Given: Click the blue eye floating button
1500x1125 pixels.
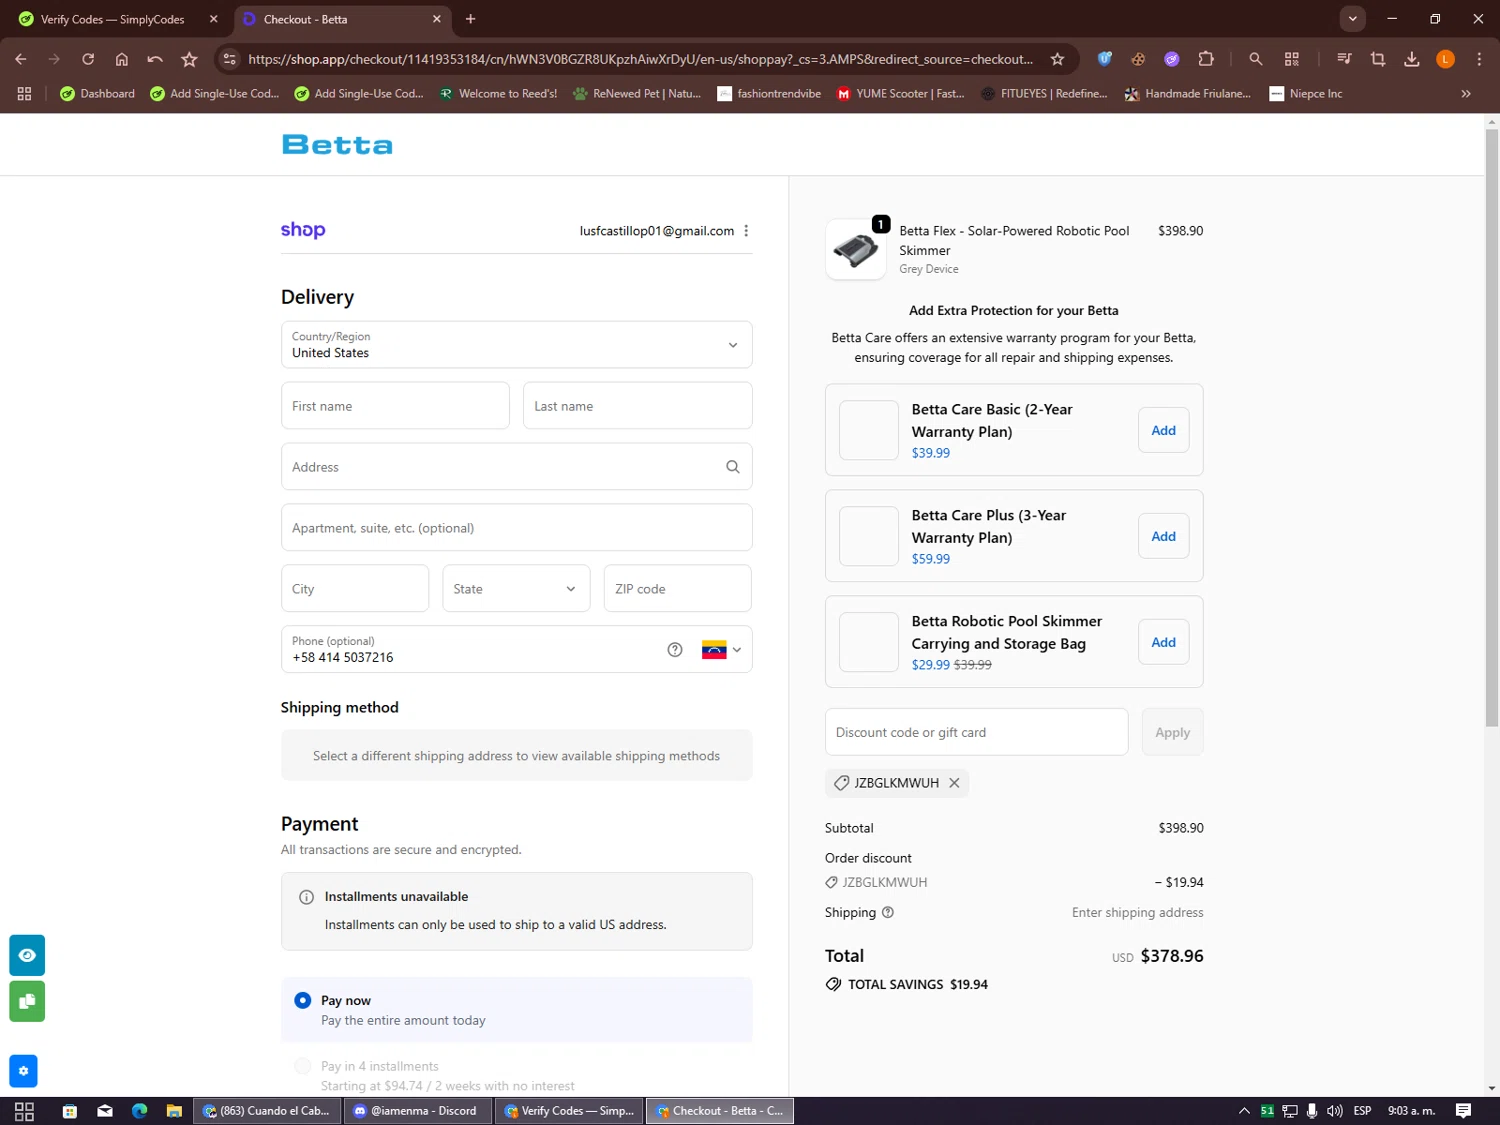Looking at the screenshot, I should (x=27, y=955).
